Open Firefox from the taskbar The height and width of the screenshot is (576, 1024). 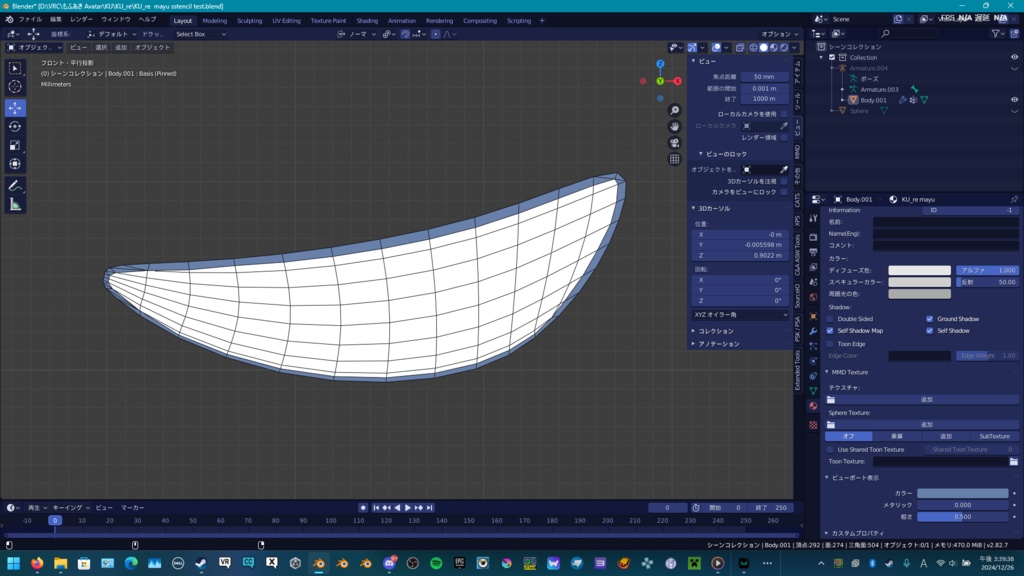point(37,563)
